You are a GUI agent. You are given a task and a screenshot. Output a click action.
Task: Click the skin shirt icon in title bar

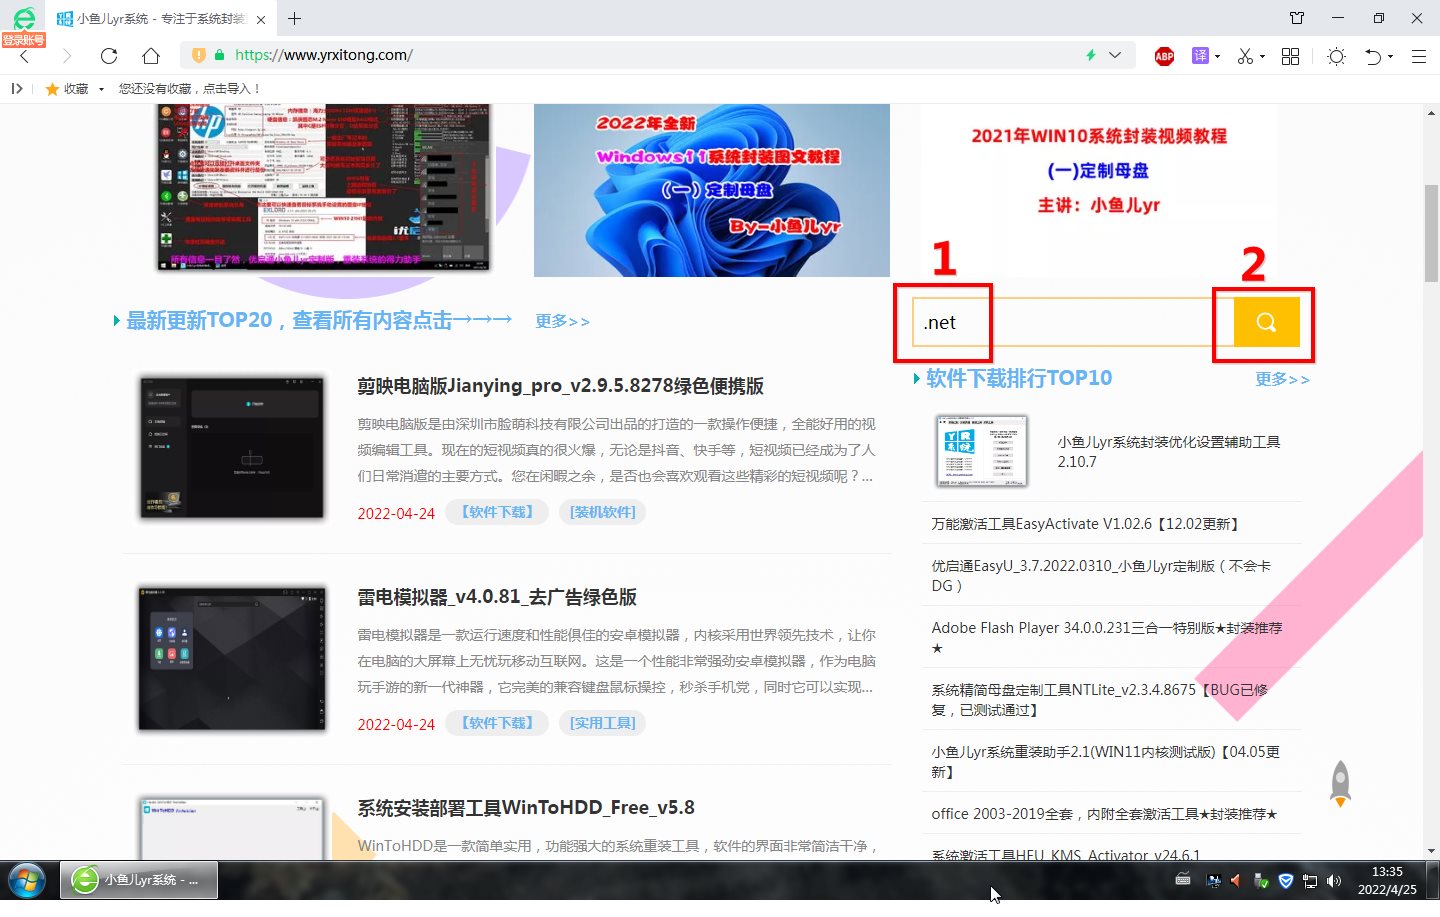pyautogui.click(x=1297, y=18)
